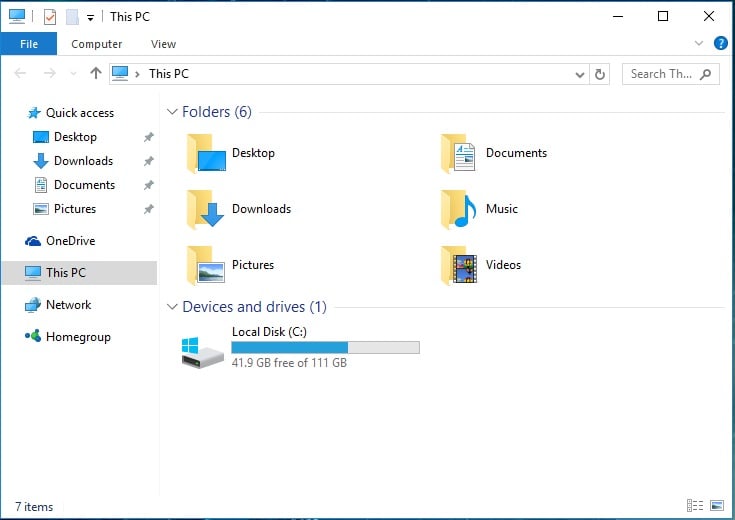This screenshot has height=520, width=735.
Task: Select This PC in the navigation pane
Action: click(79, 273)
